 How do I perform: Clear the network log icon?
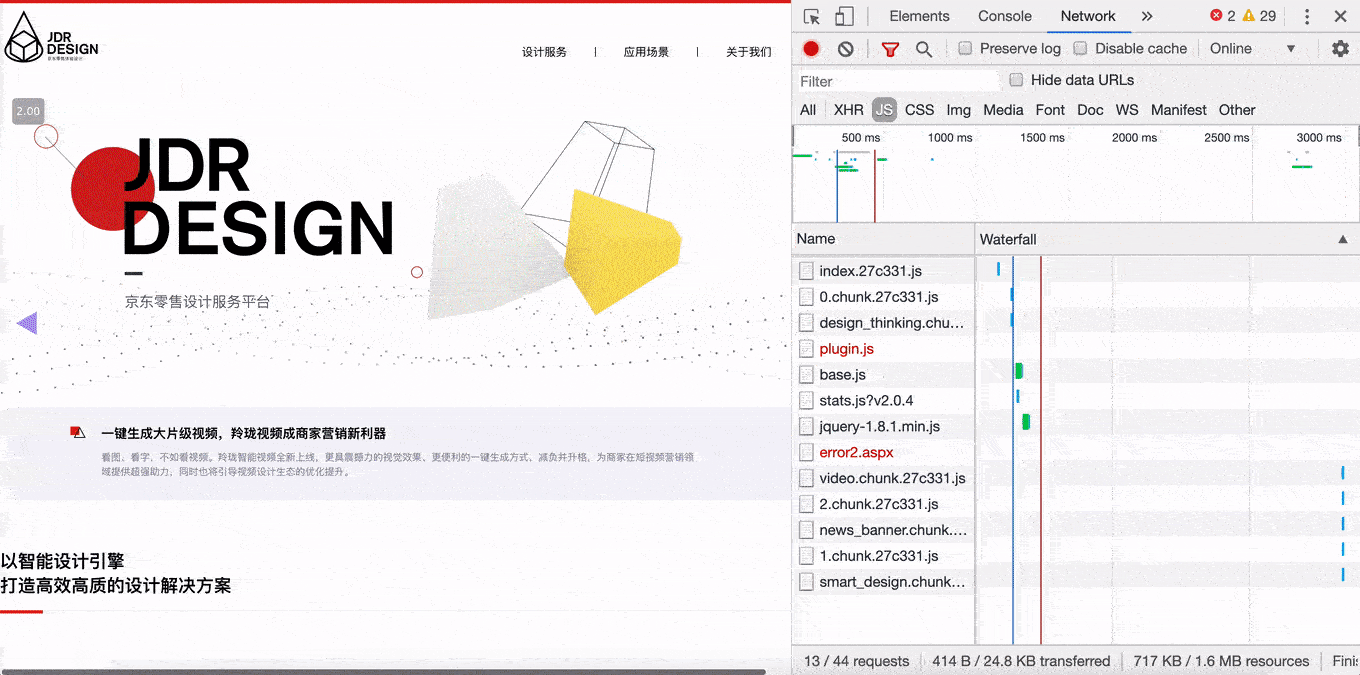(x=846, y=49)
